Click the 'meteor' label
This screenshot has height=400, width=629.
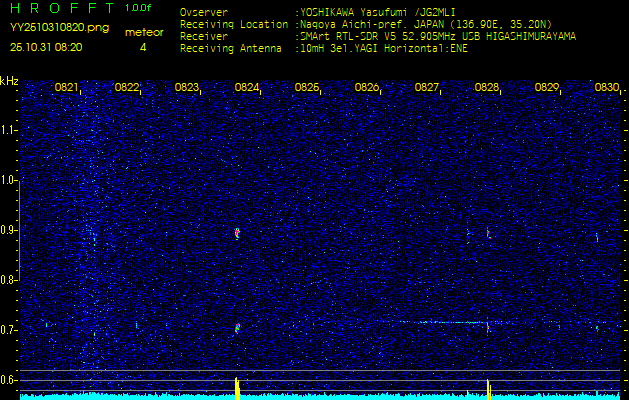tap(143, 32)
